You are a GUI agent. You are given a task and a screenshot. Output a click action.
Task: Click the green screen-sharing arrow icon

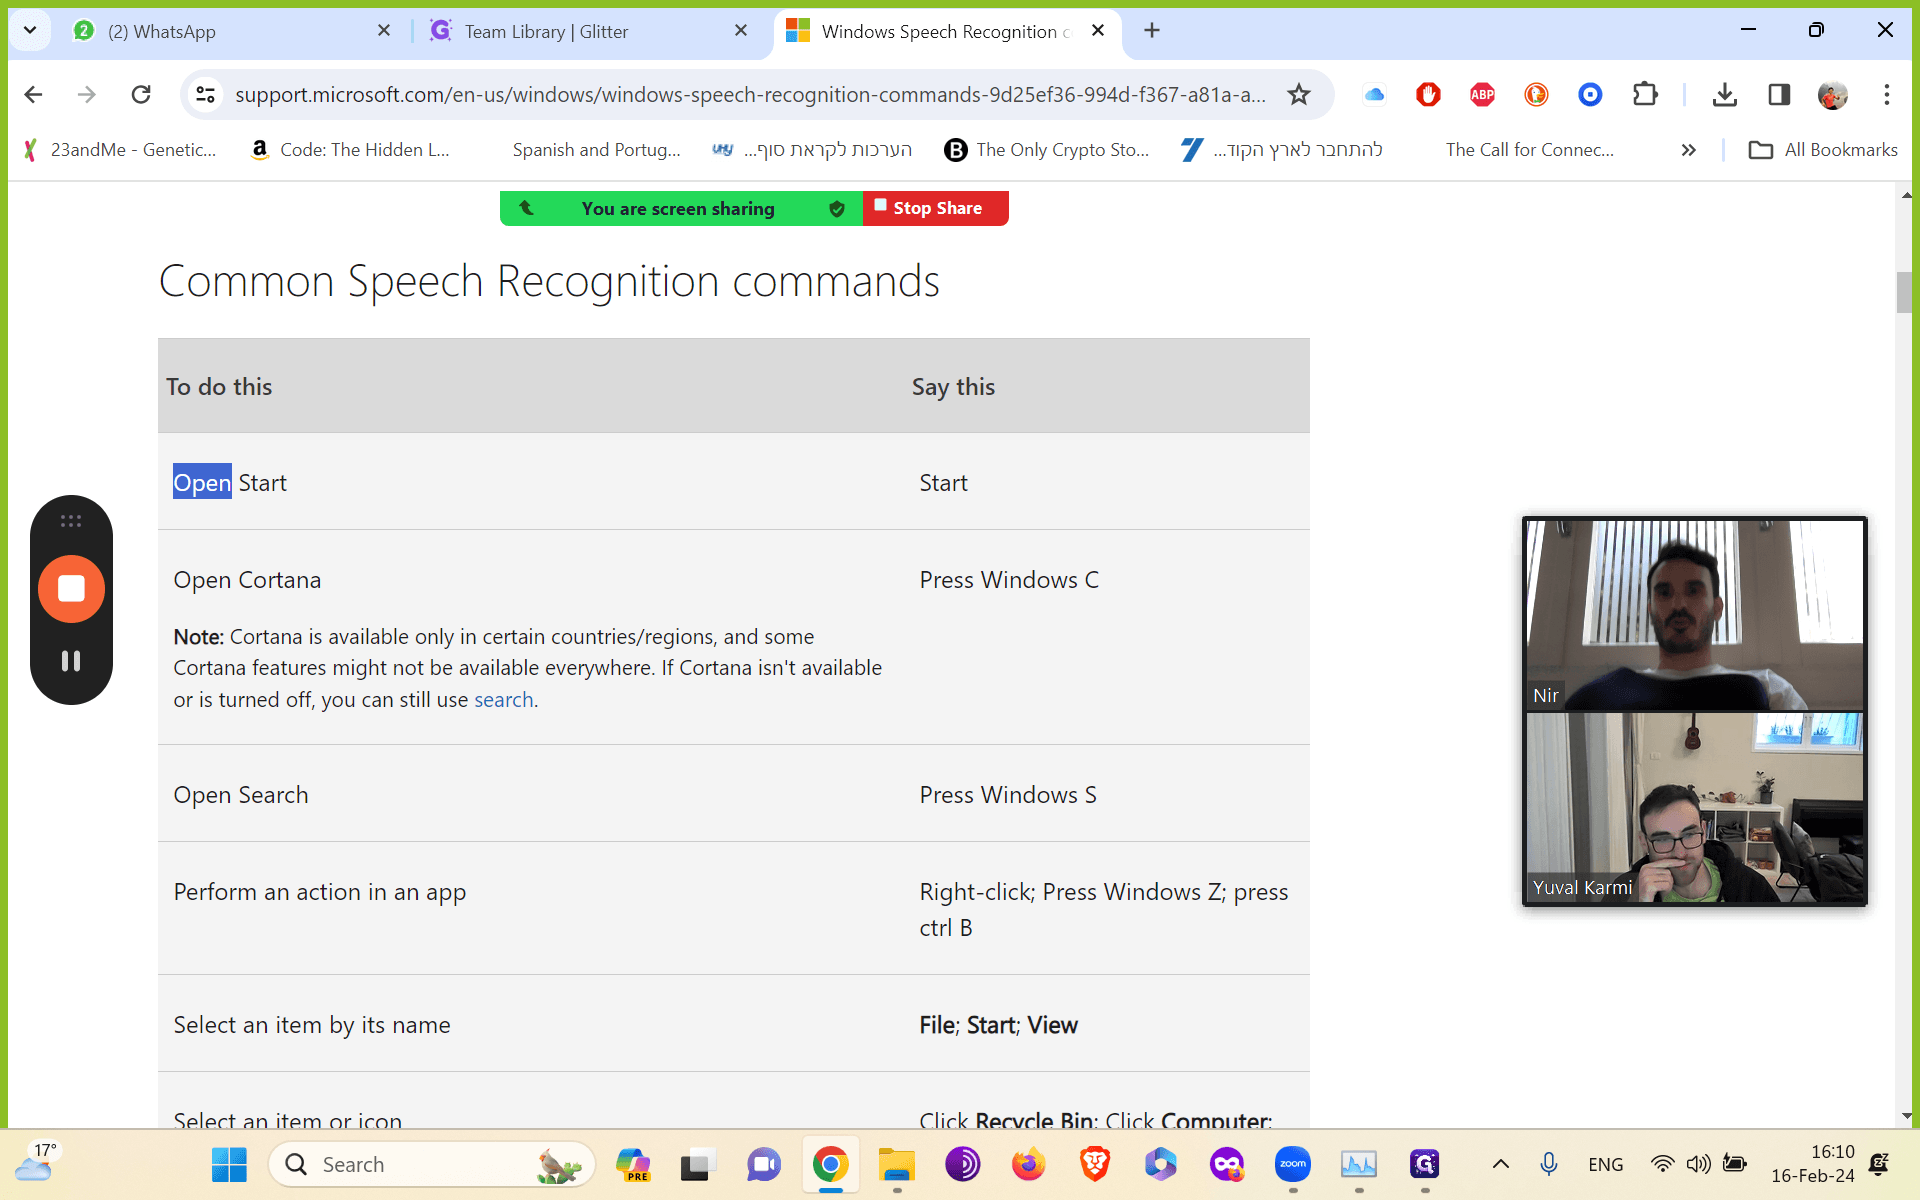(x=526, y=208)
